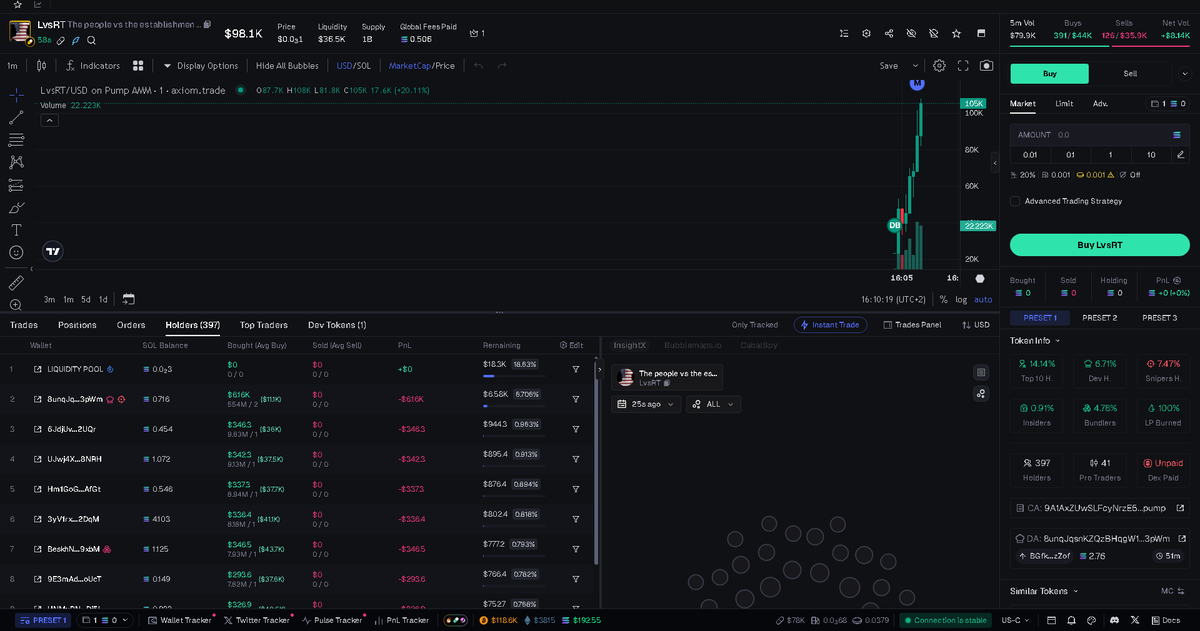This screenshot has height=631, width=1200.
Task: Open the ALL filter dropdown
Action: click(x=714, y=404)
